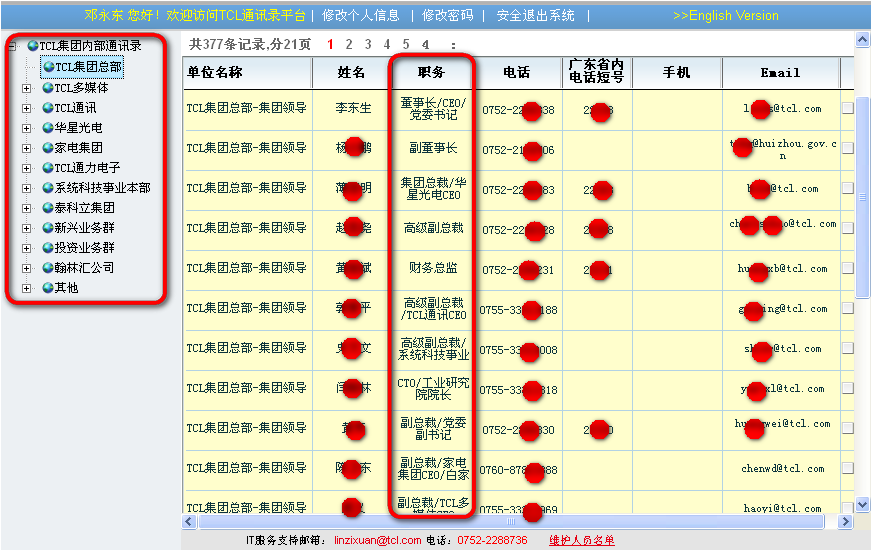
Task: Click globe icon beside 华星光电
Action: 48,128
